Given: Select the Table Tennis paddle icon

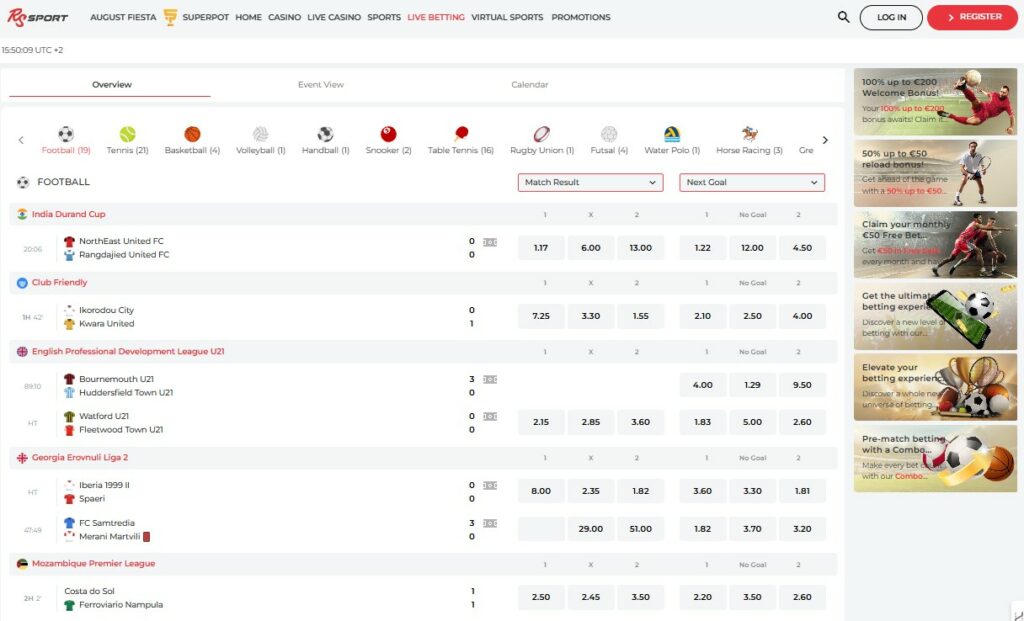Looking at the screenshot, I should [461, 134].
